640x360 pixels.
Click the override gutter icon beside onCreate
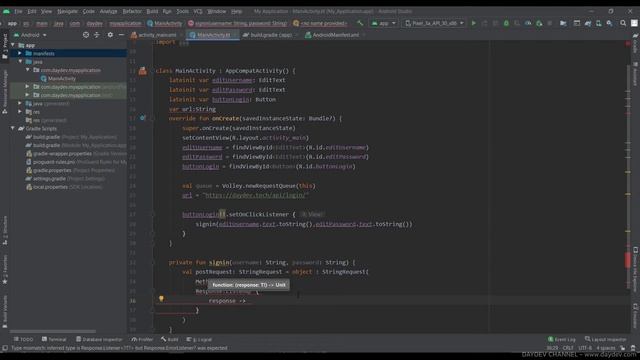click(142, 118)
